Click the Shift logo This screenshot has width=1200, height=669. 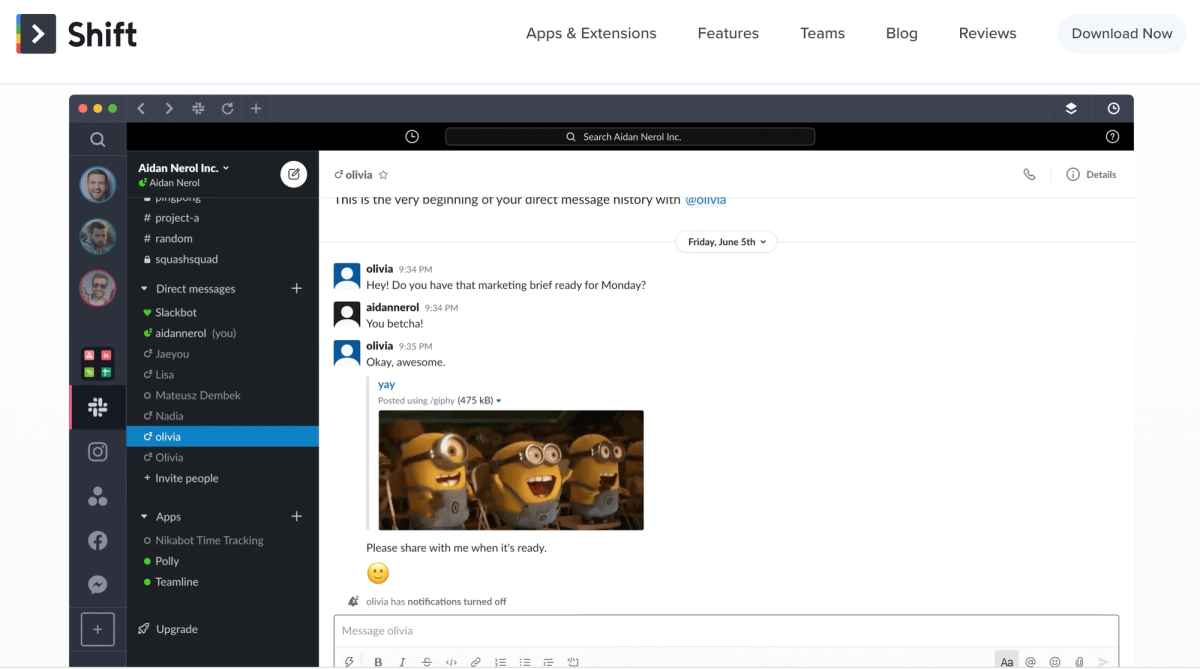coord(77,34)
